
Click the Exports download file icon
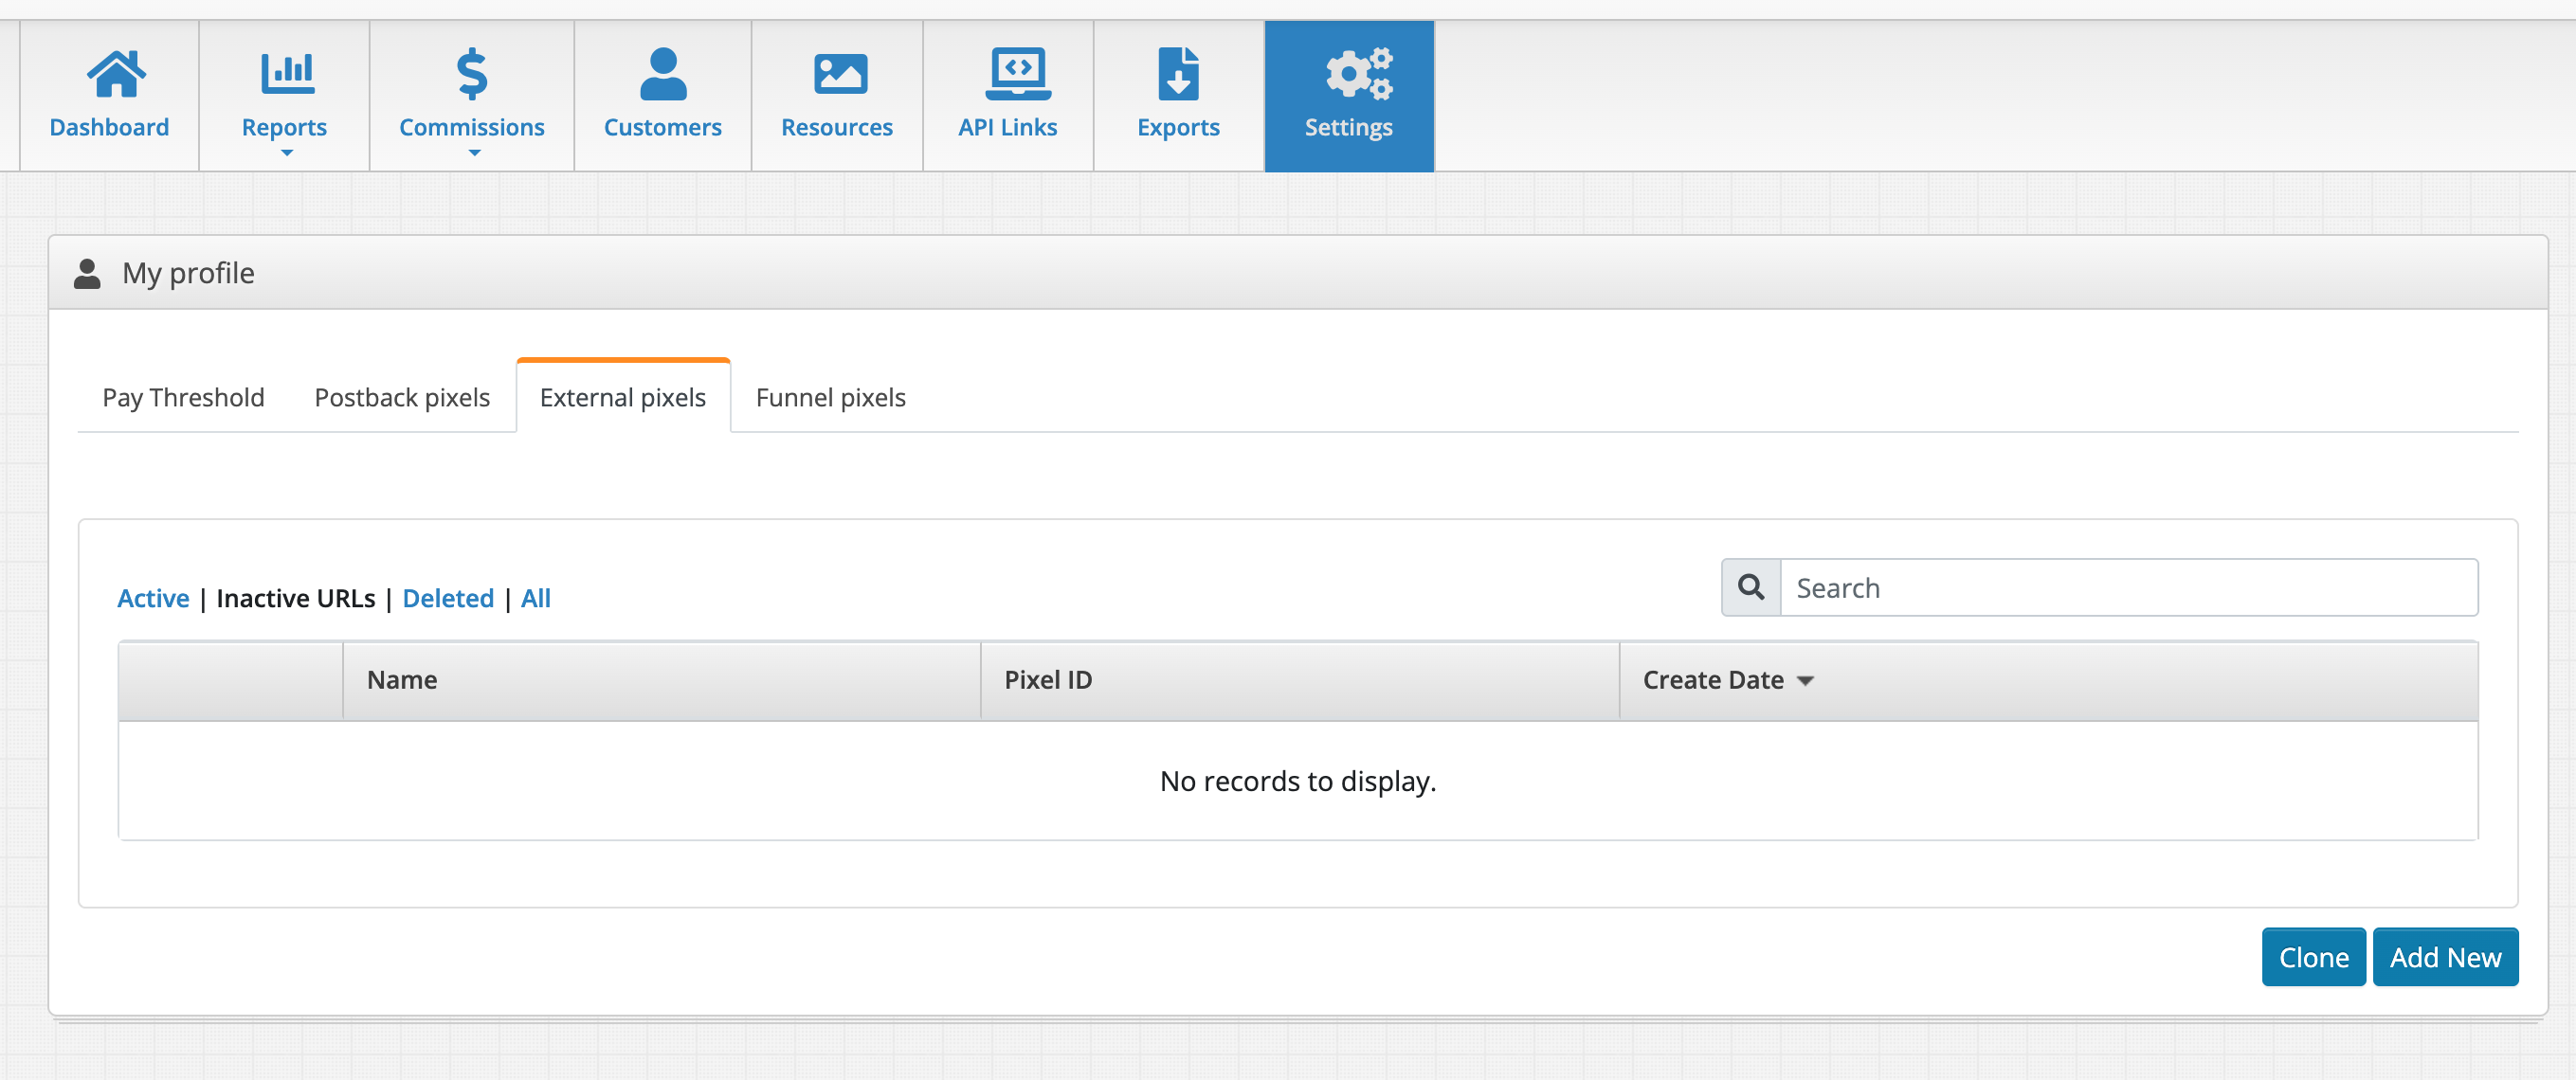[1178, 74]
